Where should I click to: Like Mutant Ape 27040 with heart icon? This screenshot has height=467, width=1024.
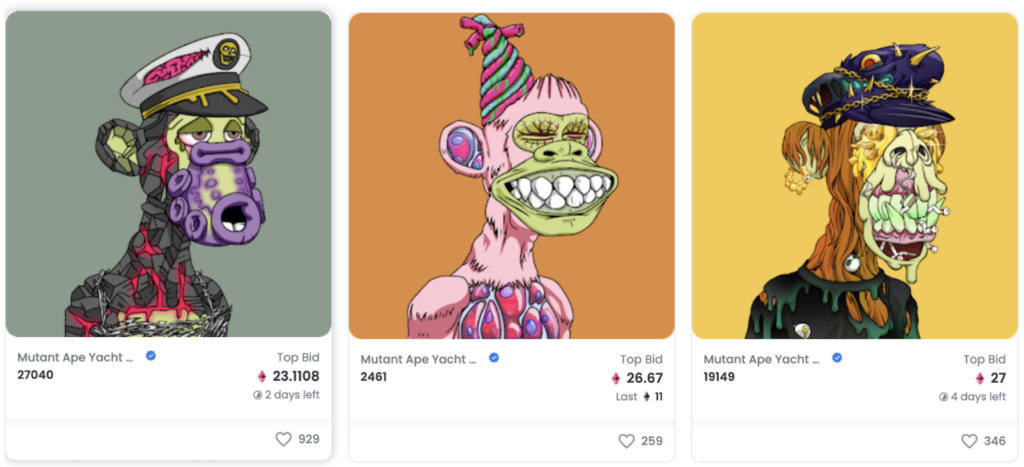(x=283, y=440)
